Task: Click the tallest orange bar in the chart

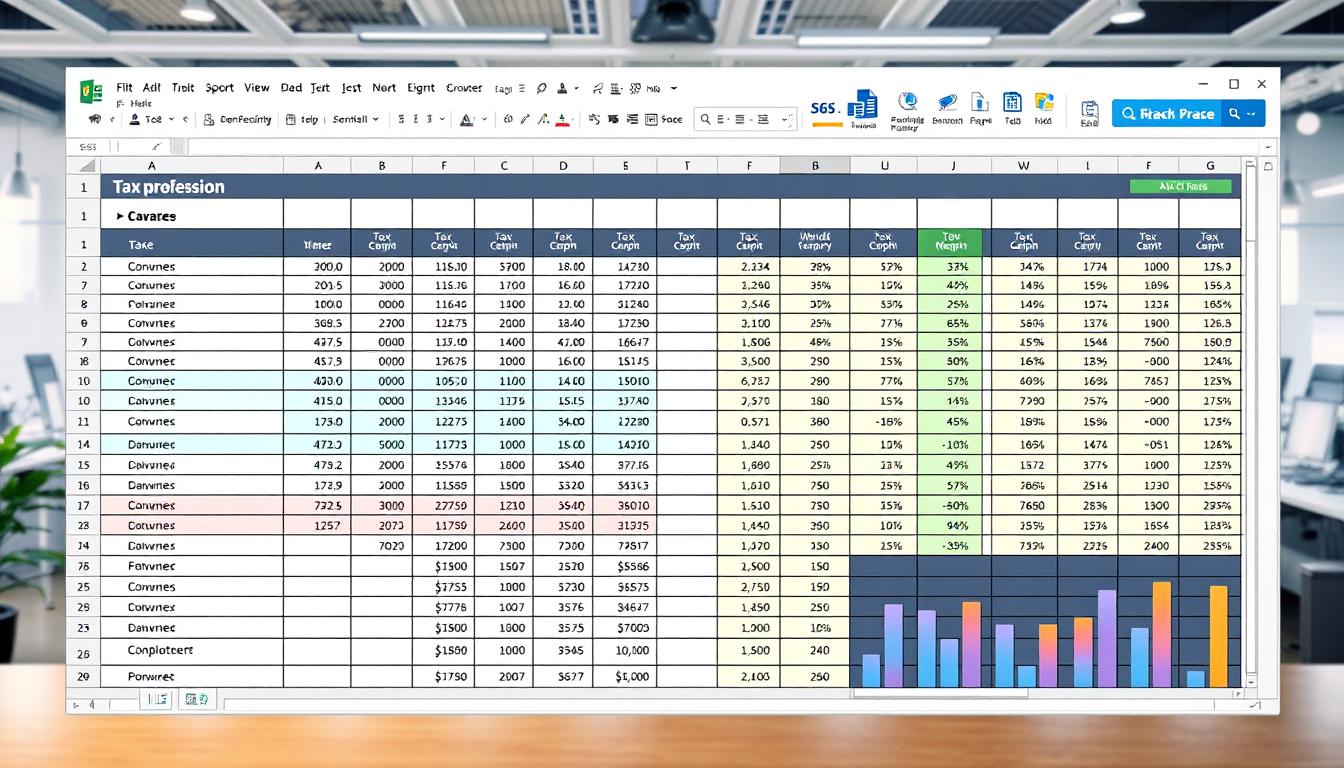Action: pos(1161,634)
